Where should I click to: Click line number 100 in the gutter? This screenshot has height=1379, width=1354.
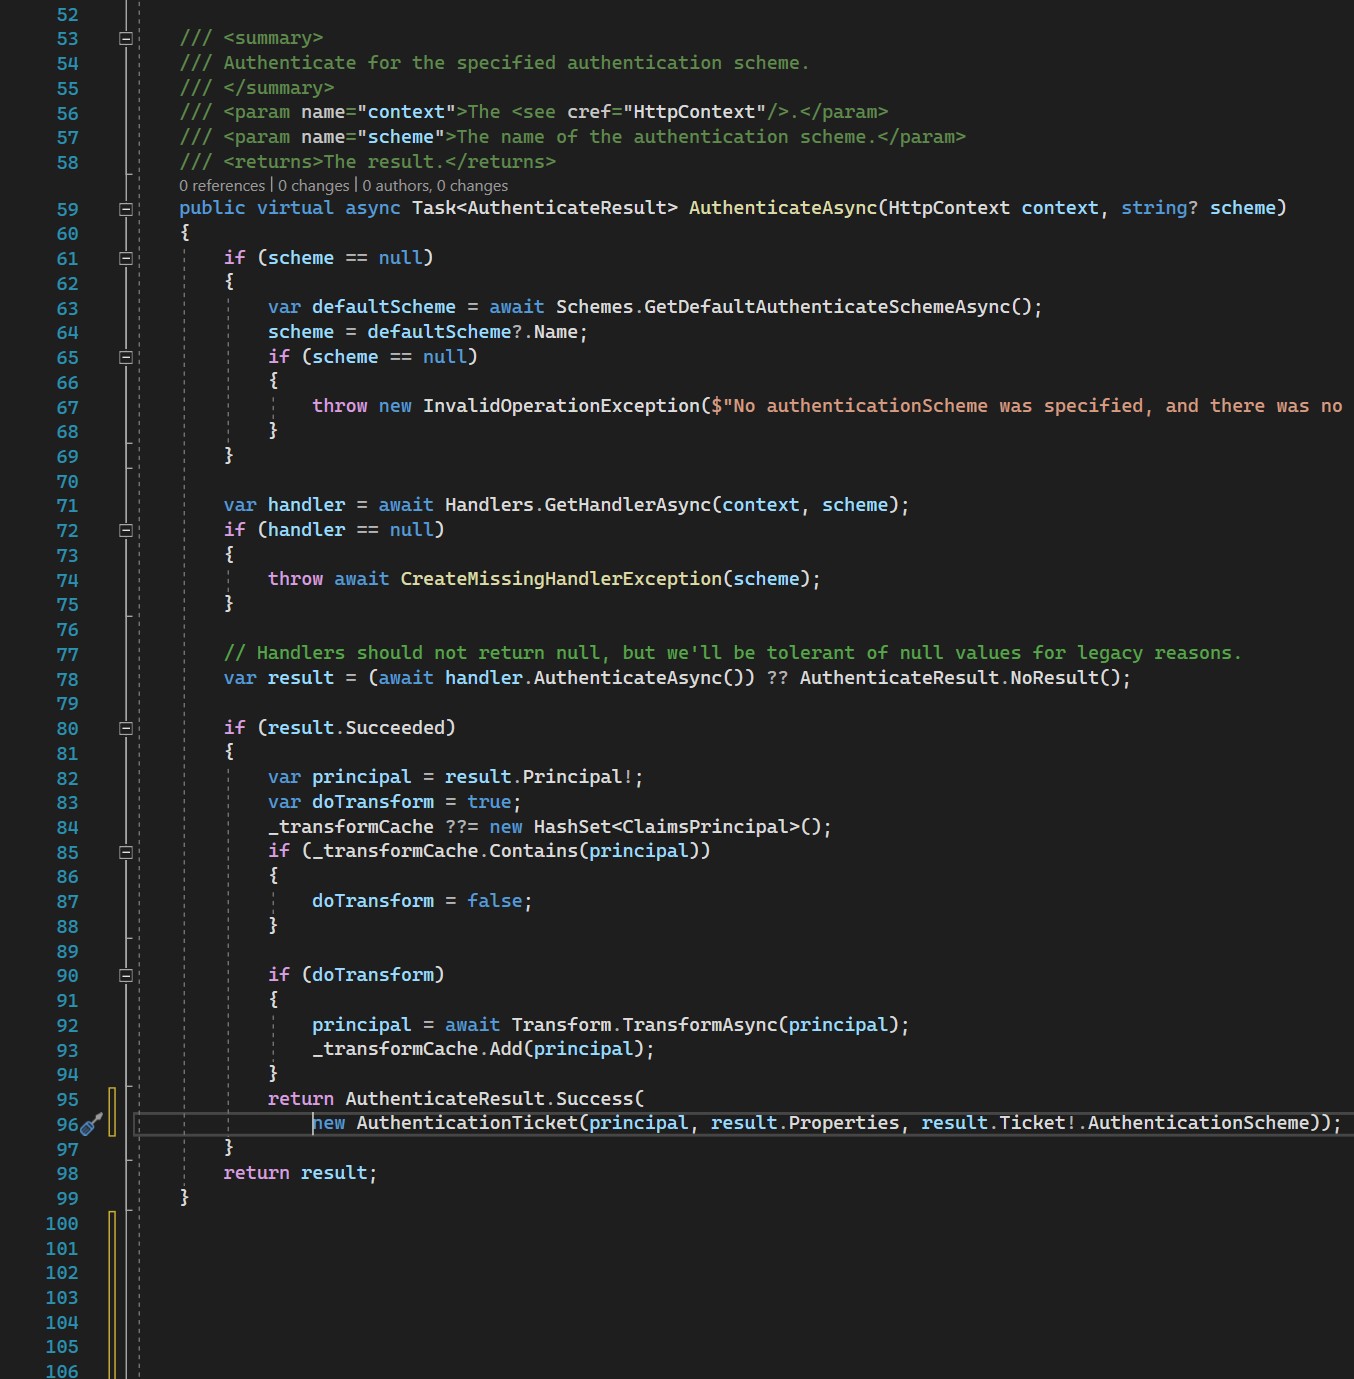click(x=62, y=1223)
